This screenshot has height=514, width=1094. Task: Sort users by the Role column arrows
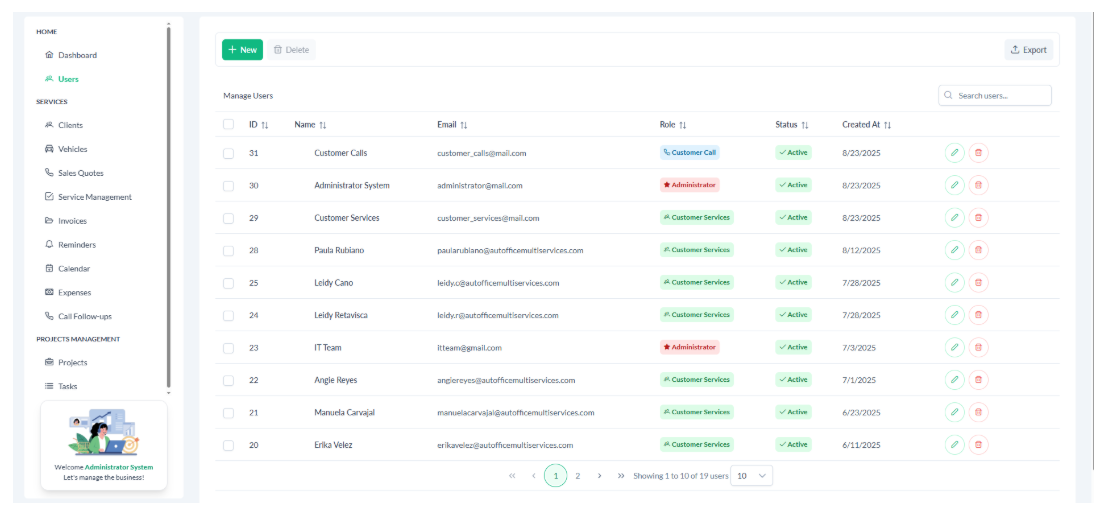tap(682, 125)
